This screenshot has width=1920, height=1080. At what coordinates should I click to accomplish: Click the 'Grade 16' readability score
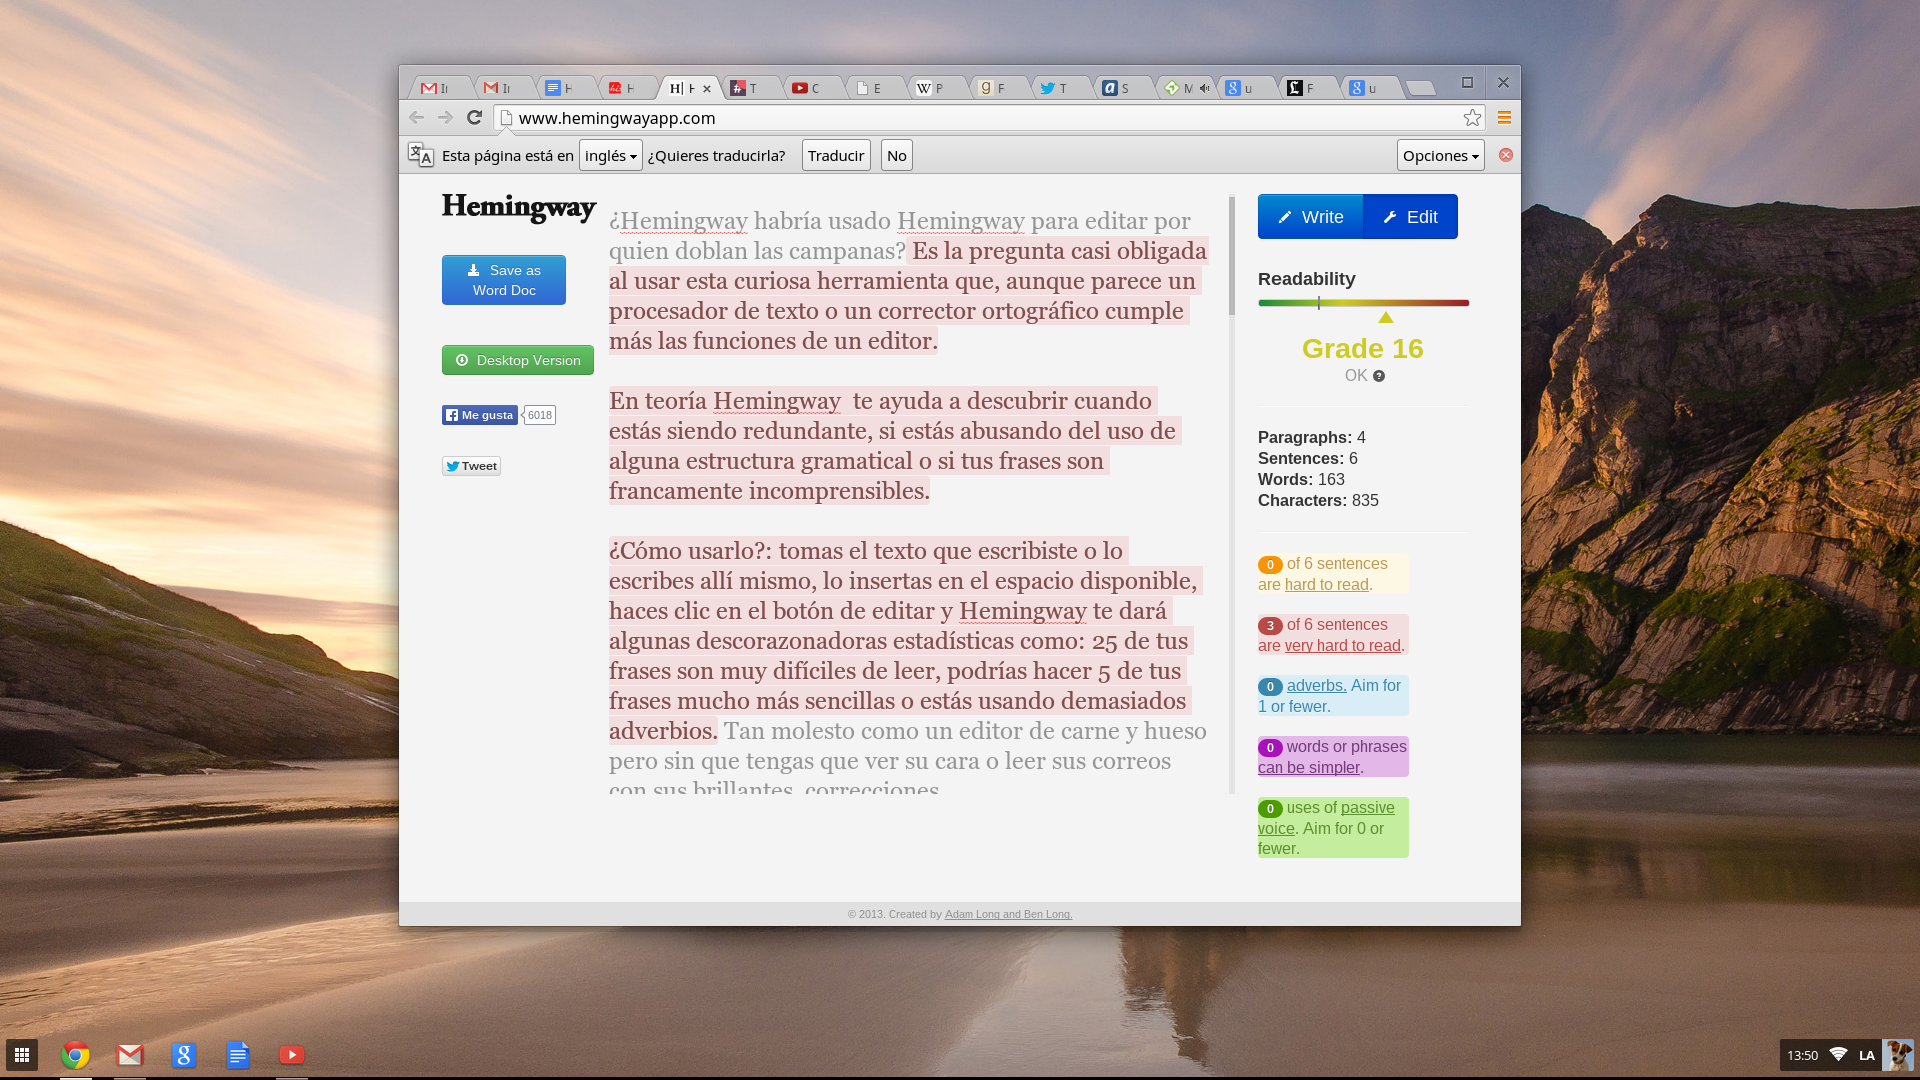(1362, 349)
